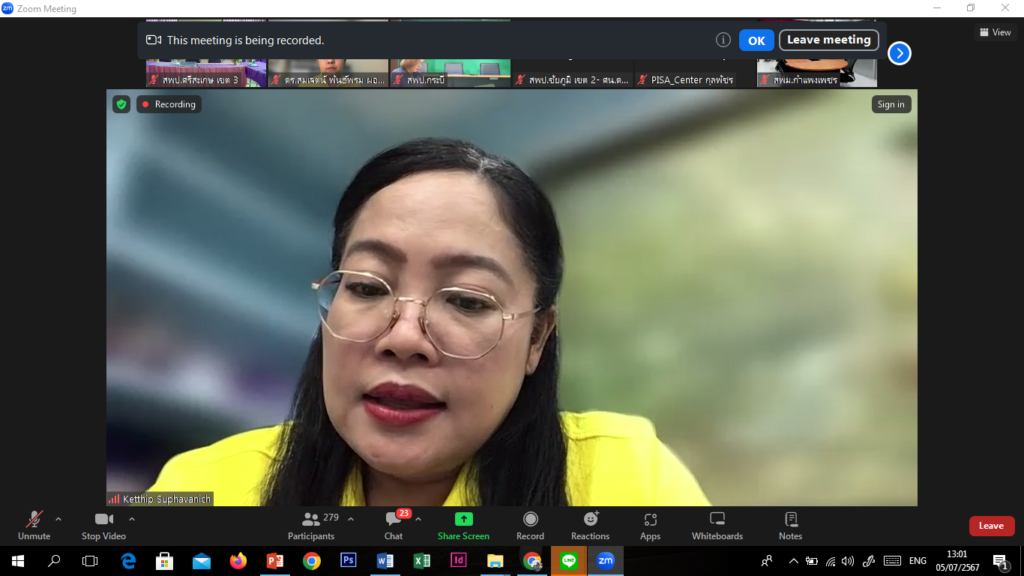Open the Apps panel
Image resolution: width=1024 pixels, height=576 pixels.
point(650,525)
